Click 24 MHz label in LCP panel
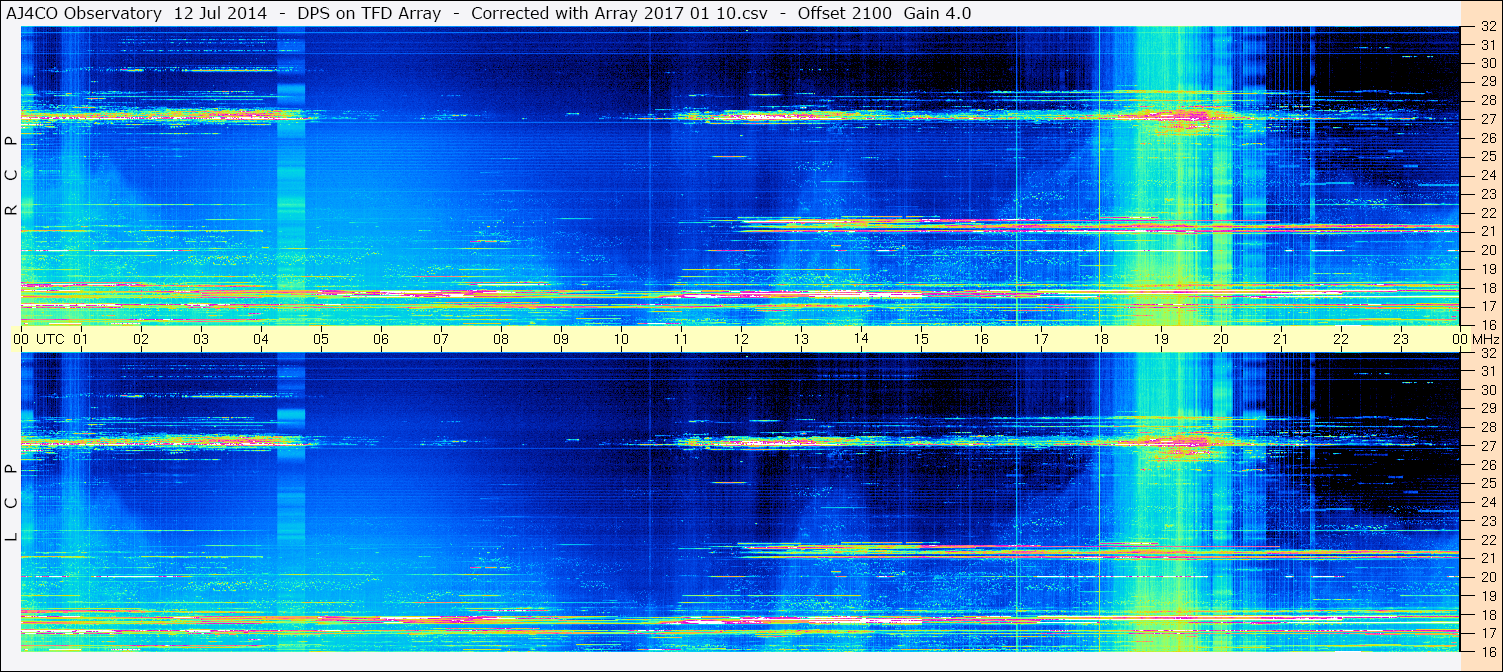The height and width of the screenshot is (672, 1503). 1488,501
